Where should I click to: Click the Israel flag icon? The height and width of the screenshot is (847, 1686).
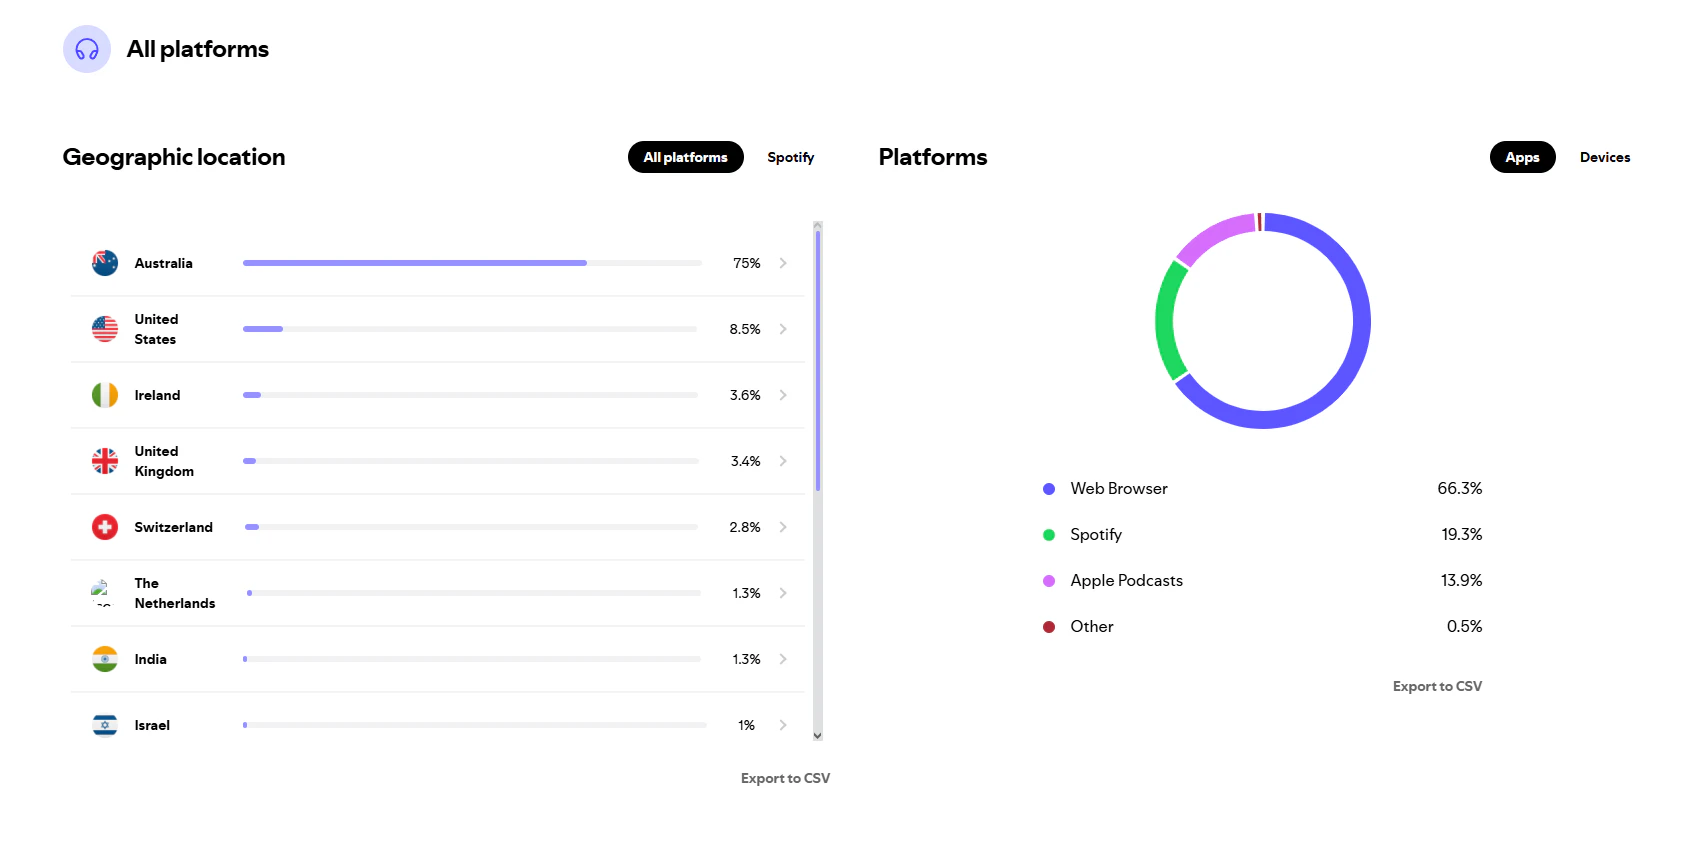(x=105, y=725)
